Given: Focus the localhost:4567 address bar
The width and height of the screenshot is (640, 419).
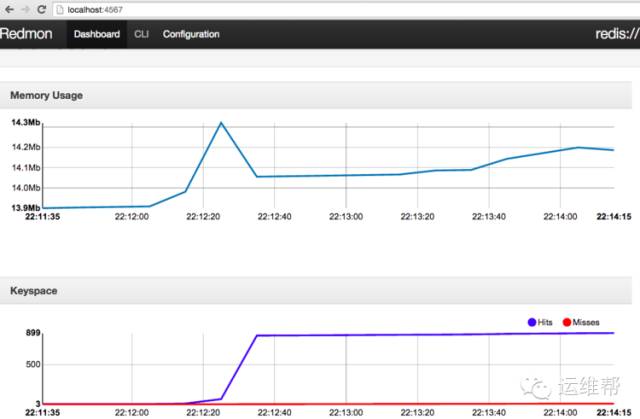Looking at the screenshot, I should (346, 10).
